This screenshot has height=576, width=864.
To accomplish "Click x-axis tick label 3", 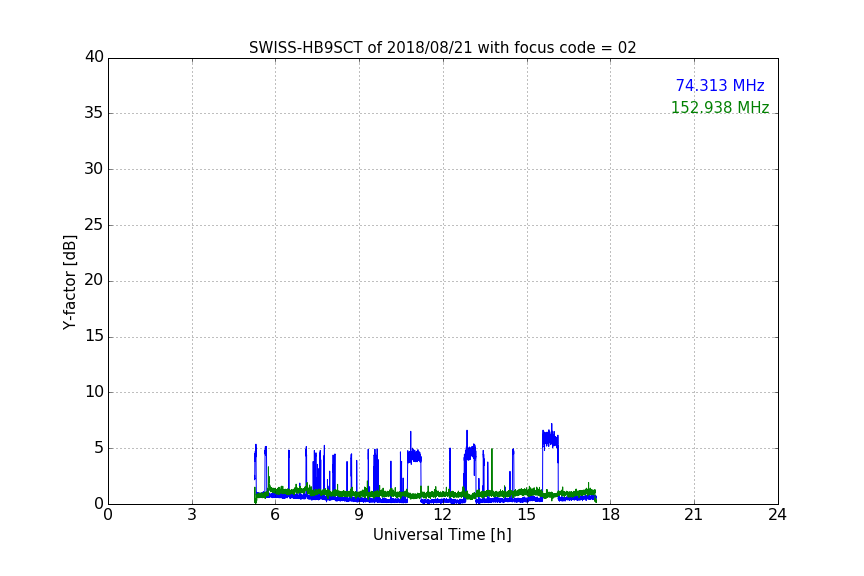I will coord(192,515).
